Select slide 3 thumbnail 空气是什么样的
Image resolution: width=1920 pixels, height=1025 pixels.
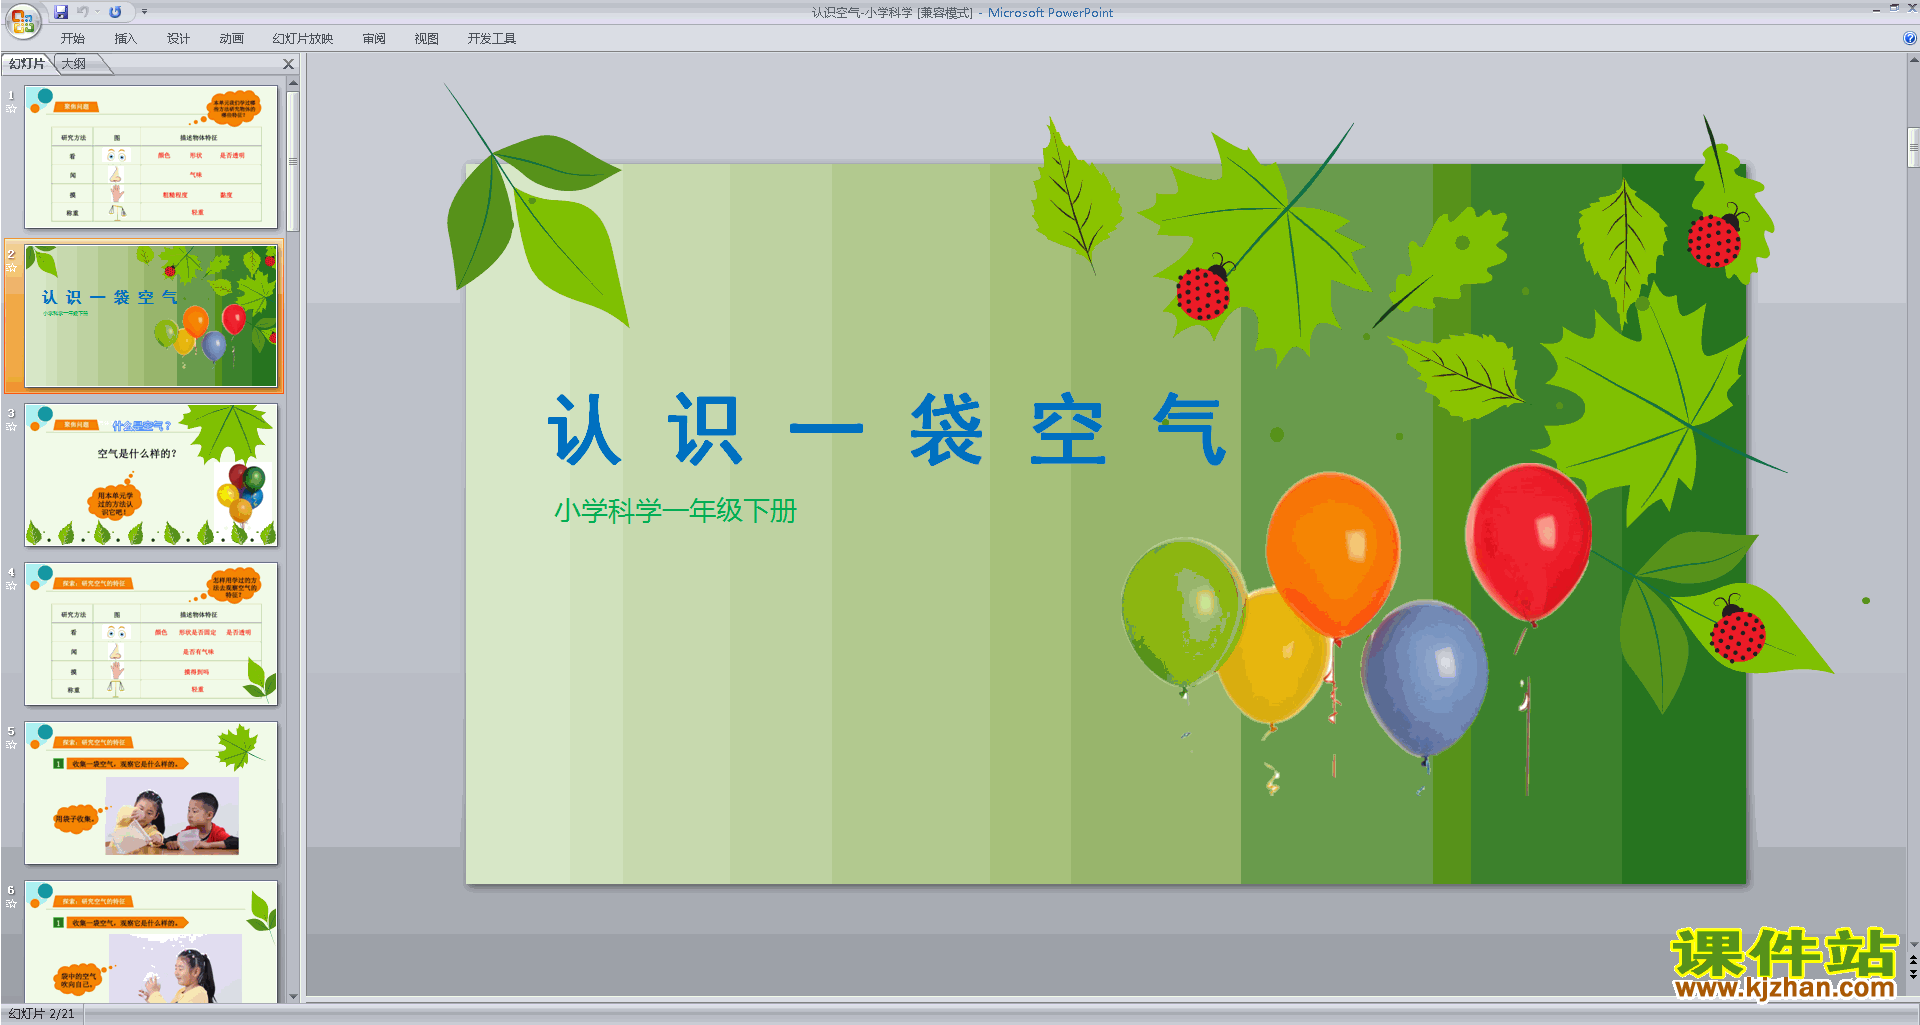pyautogui.click(x=151, y=475)
